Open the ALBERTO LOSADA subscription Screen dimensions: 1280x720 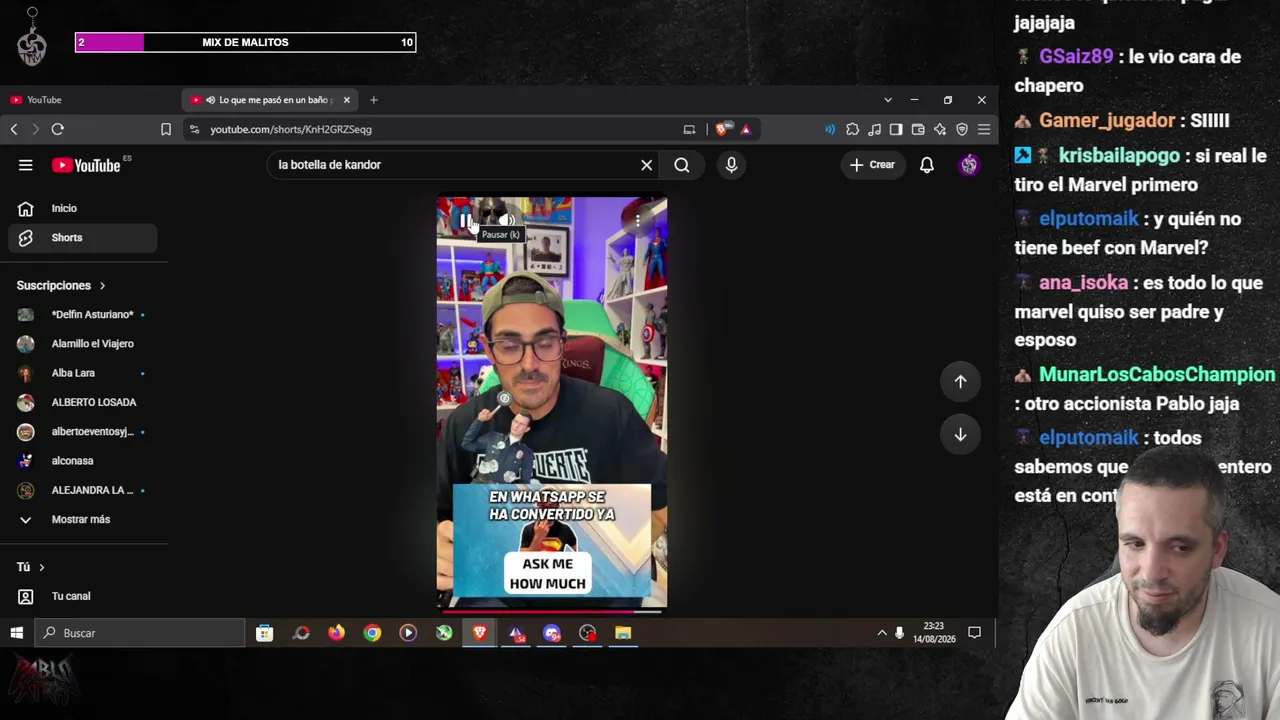(x=84, y=402)
